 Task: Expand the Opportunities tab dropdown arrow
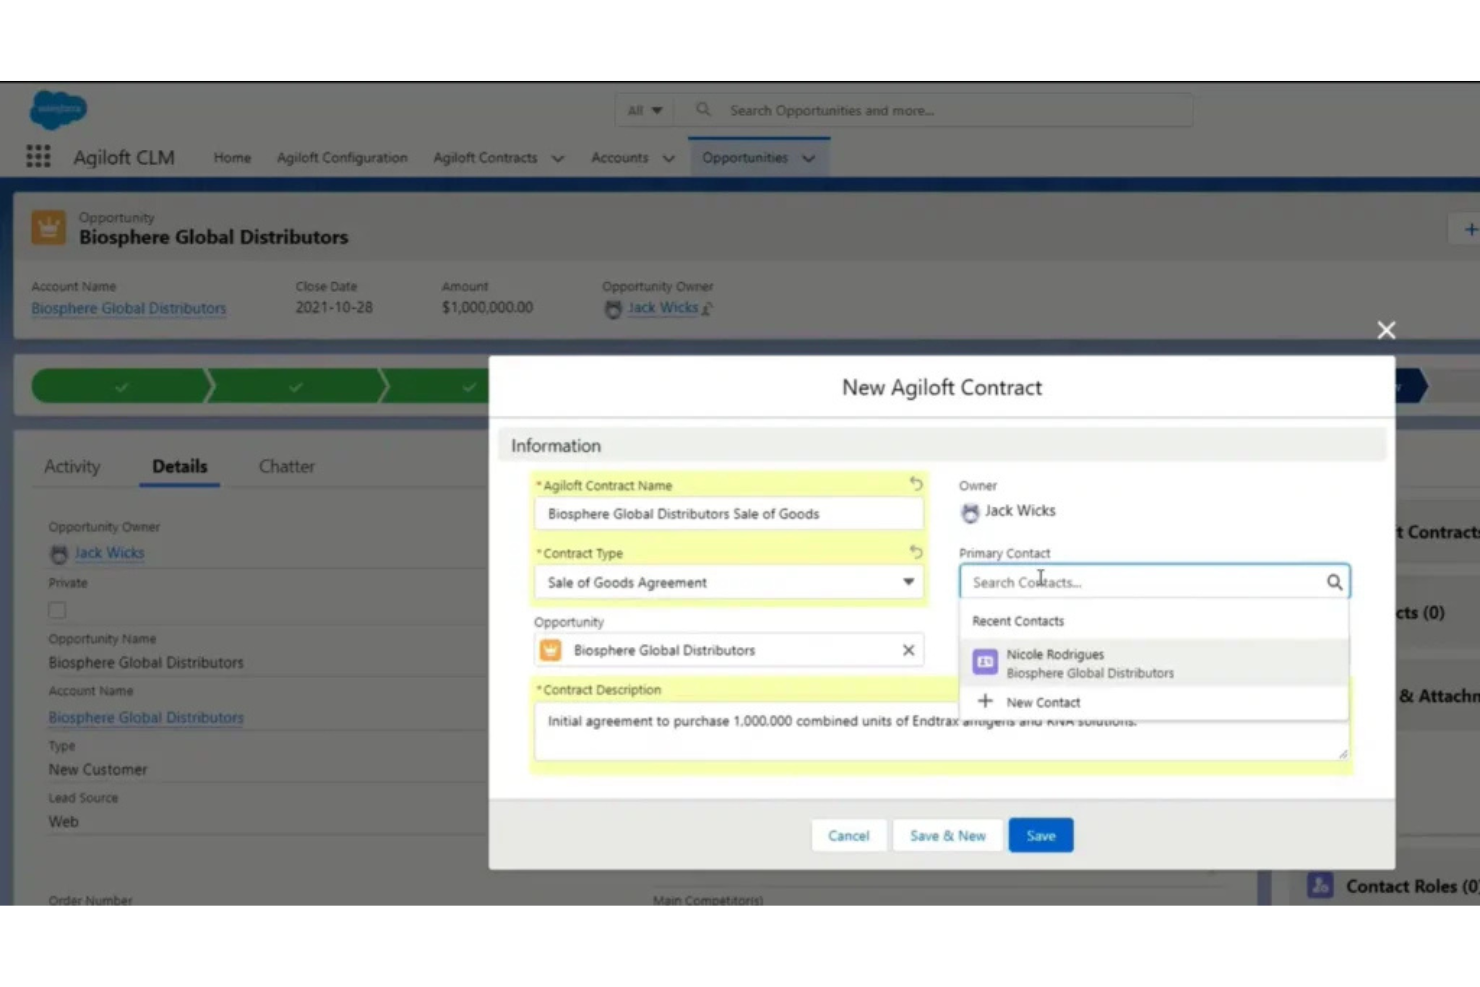pos(808,157)
